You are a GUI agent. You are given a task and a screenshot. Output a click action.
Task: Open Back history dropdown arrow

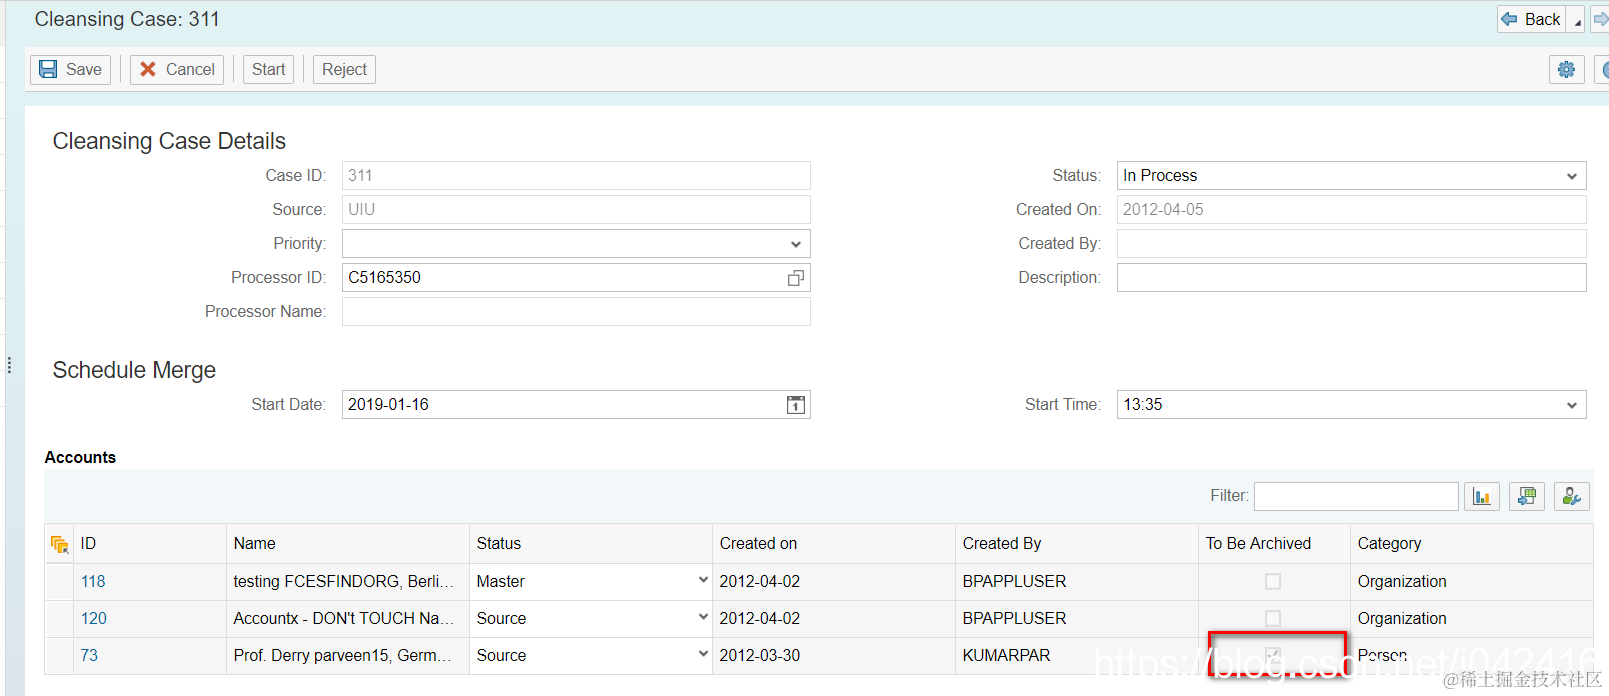(1577, 21)
